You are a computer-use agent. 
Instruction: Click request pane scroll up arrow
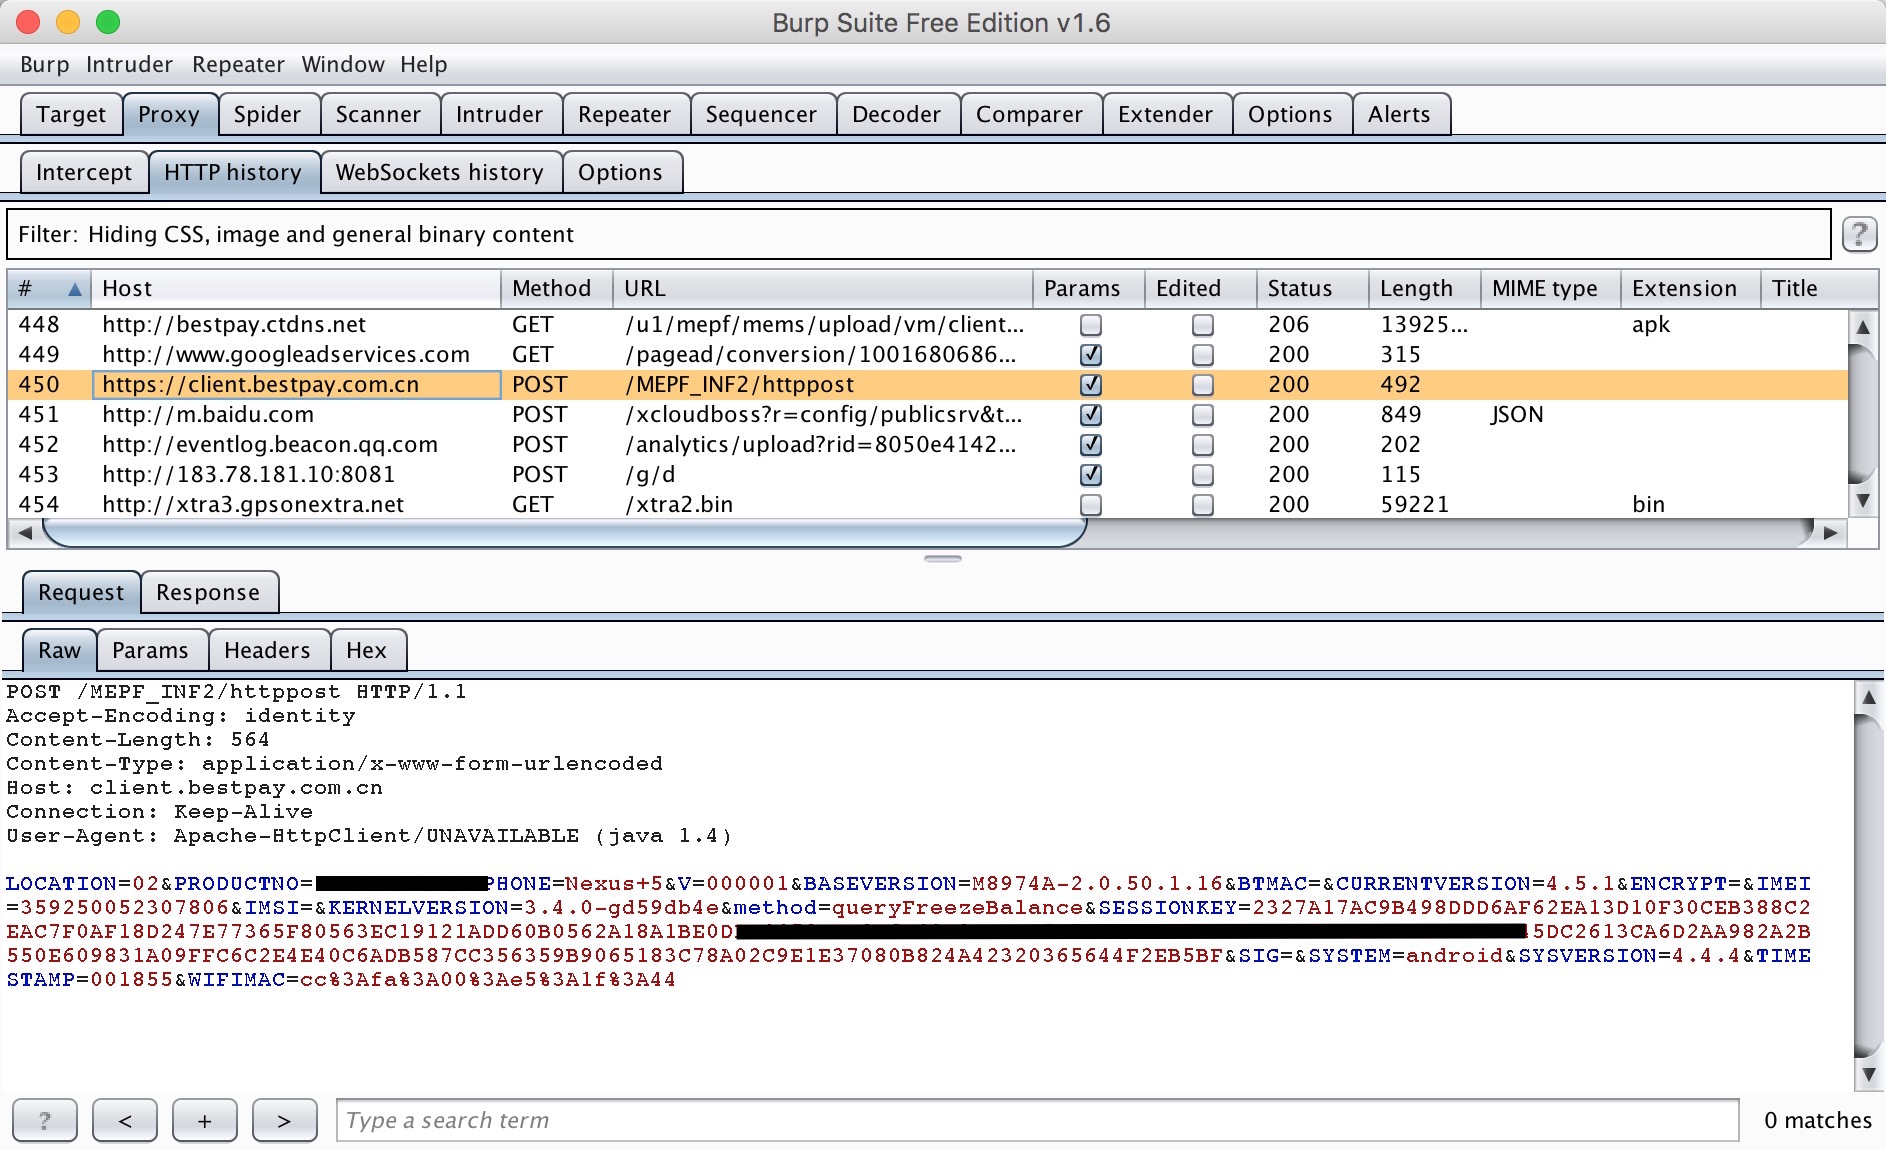1868,697
